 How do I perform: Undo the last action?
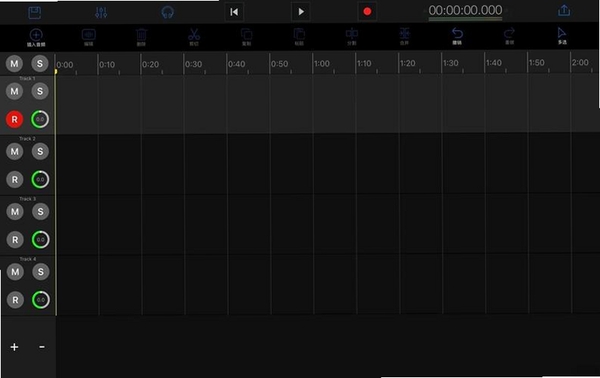coord(457,36)
